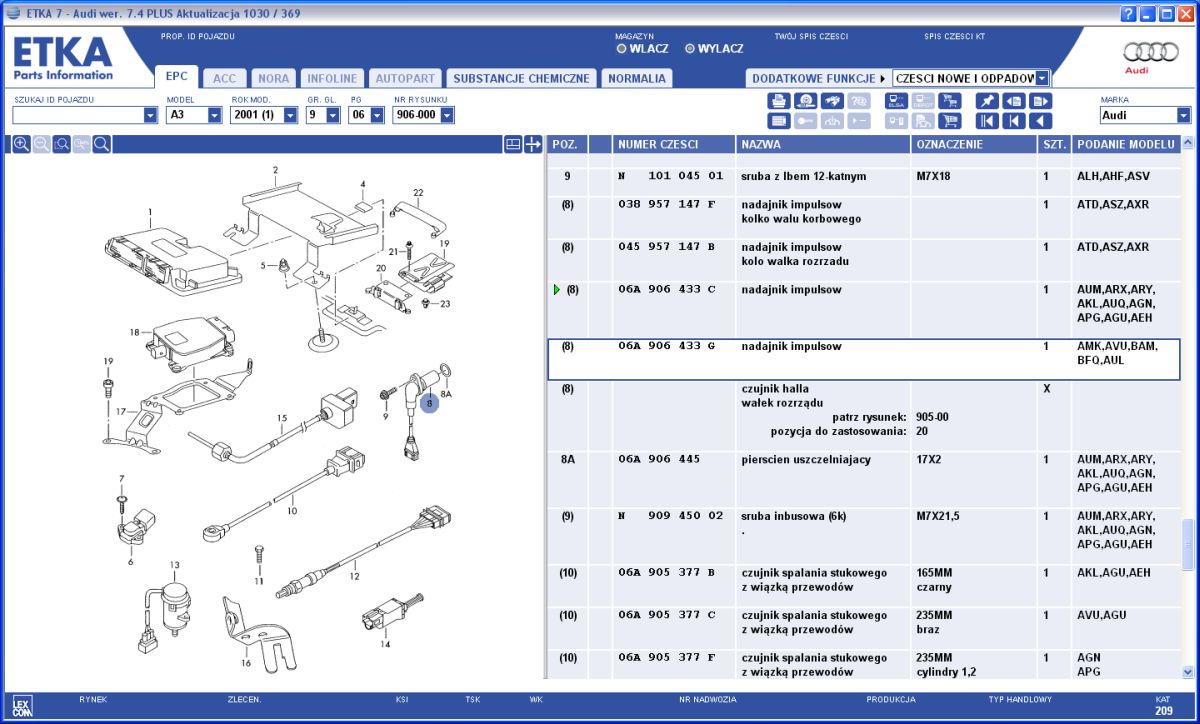Select part row 045 957 147 B
The image size is (1200, 724).
863,260
